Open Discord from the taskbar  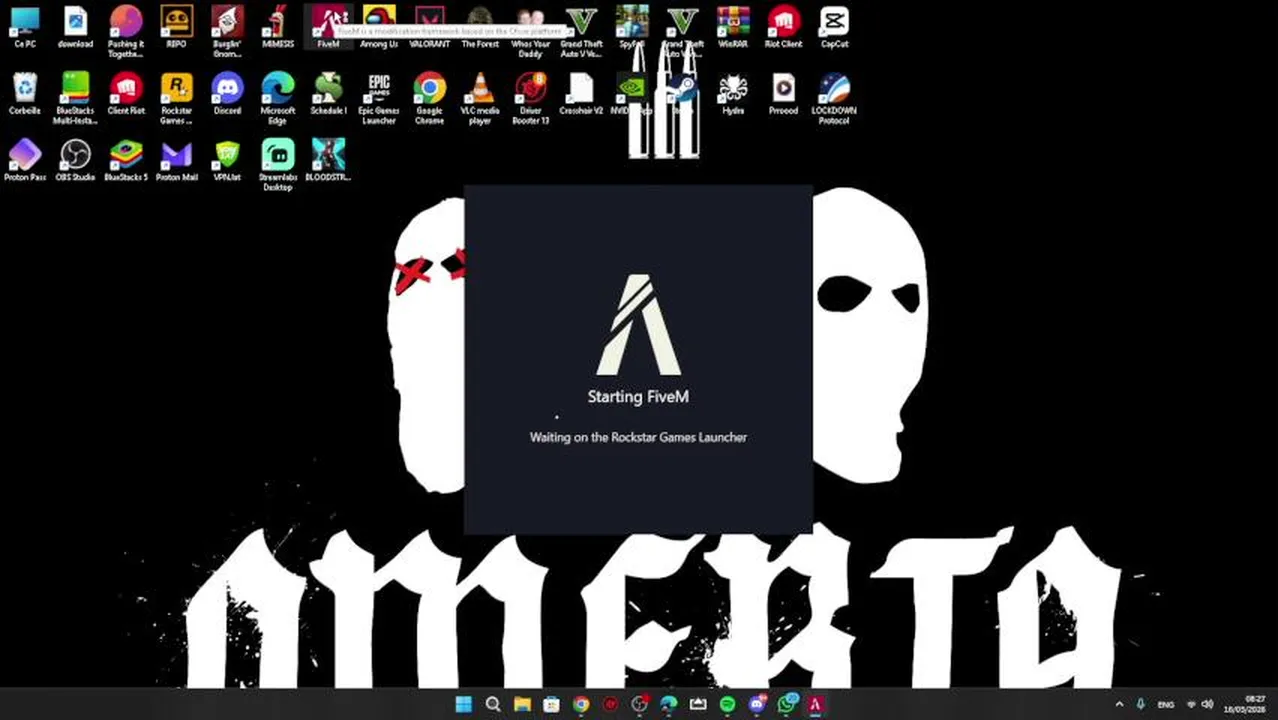757,705
